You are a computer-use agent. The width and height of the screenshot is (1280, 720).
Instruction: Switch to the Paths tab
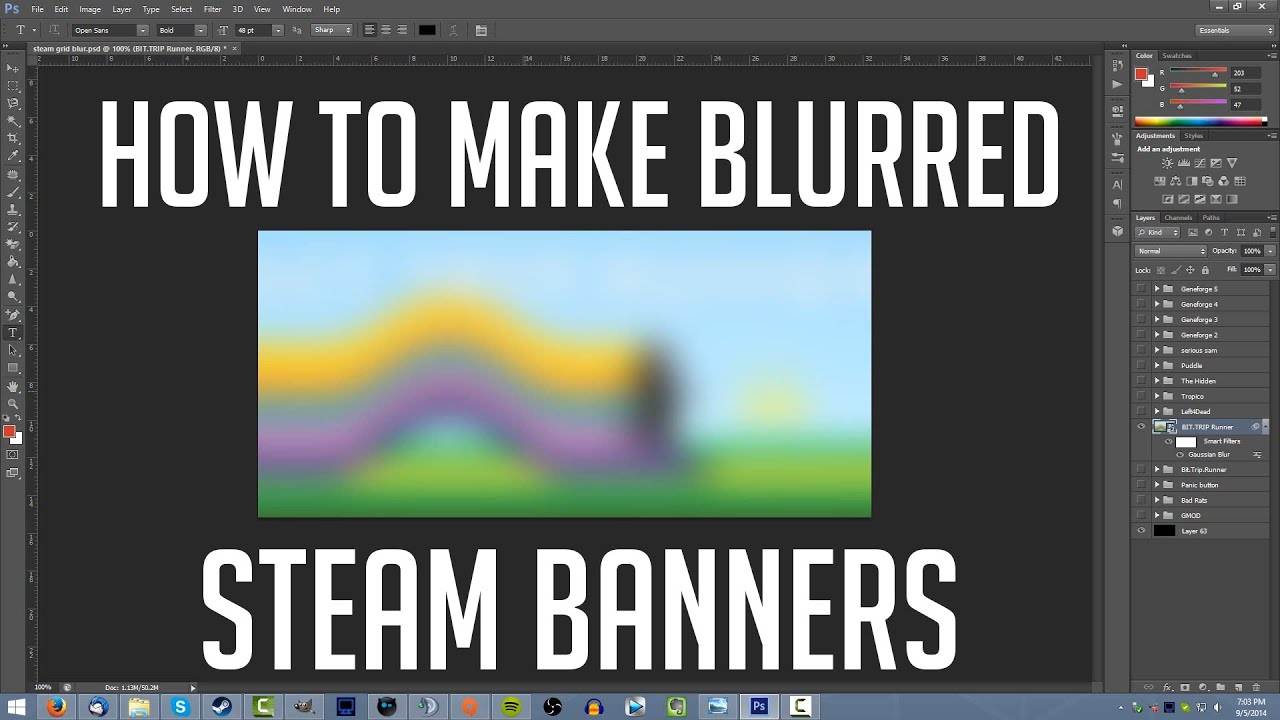[1210, 217]
